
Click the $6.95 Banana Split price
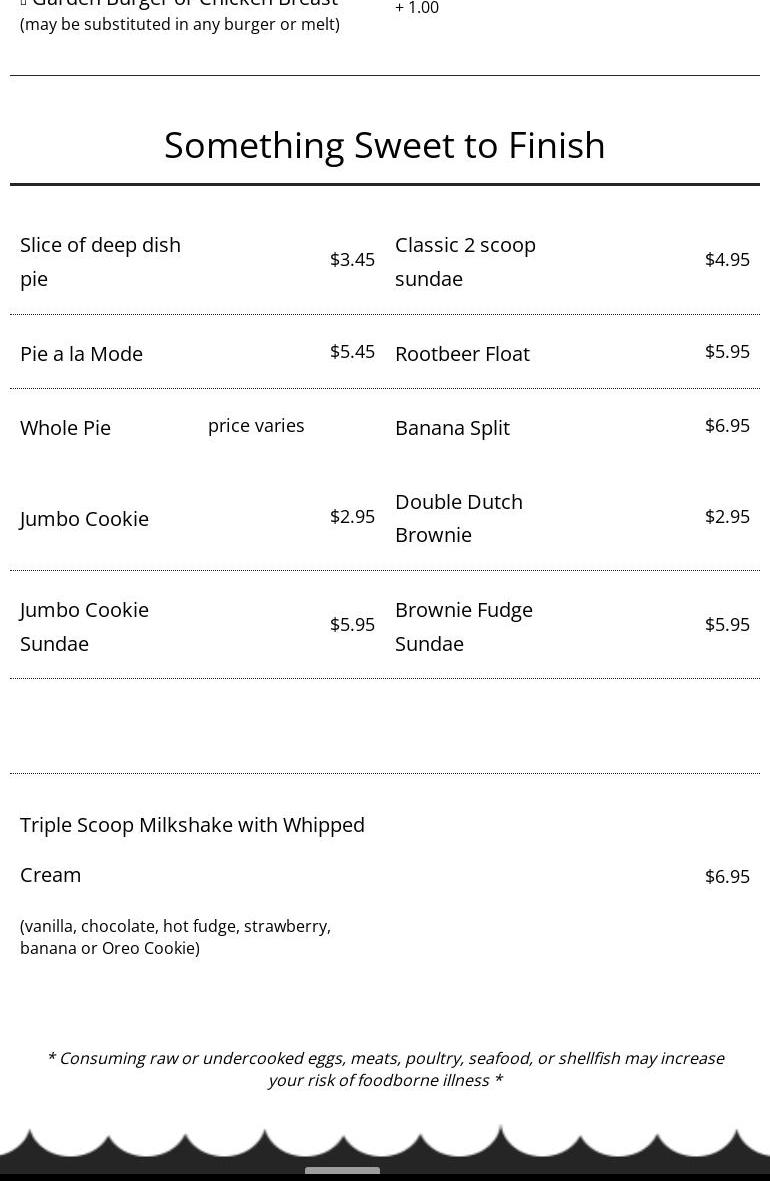(727, 425)
